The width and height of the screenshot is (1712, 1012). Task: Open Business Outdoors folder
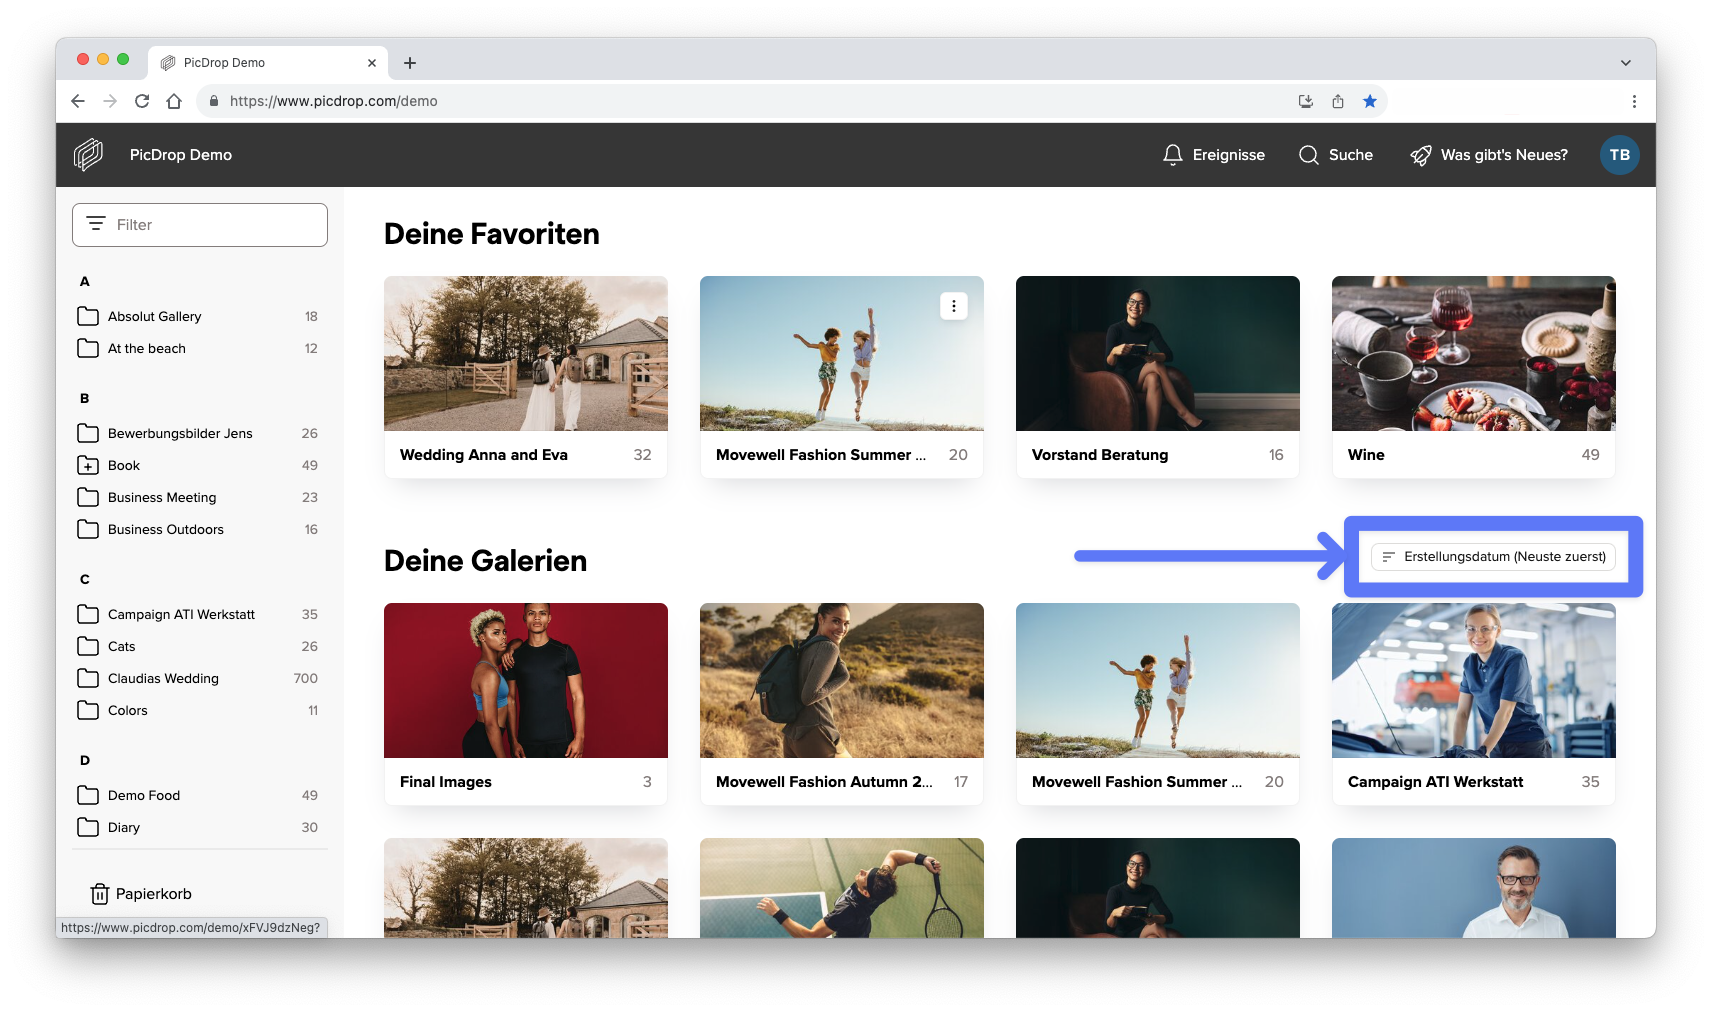click(198, 529)
